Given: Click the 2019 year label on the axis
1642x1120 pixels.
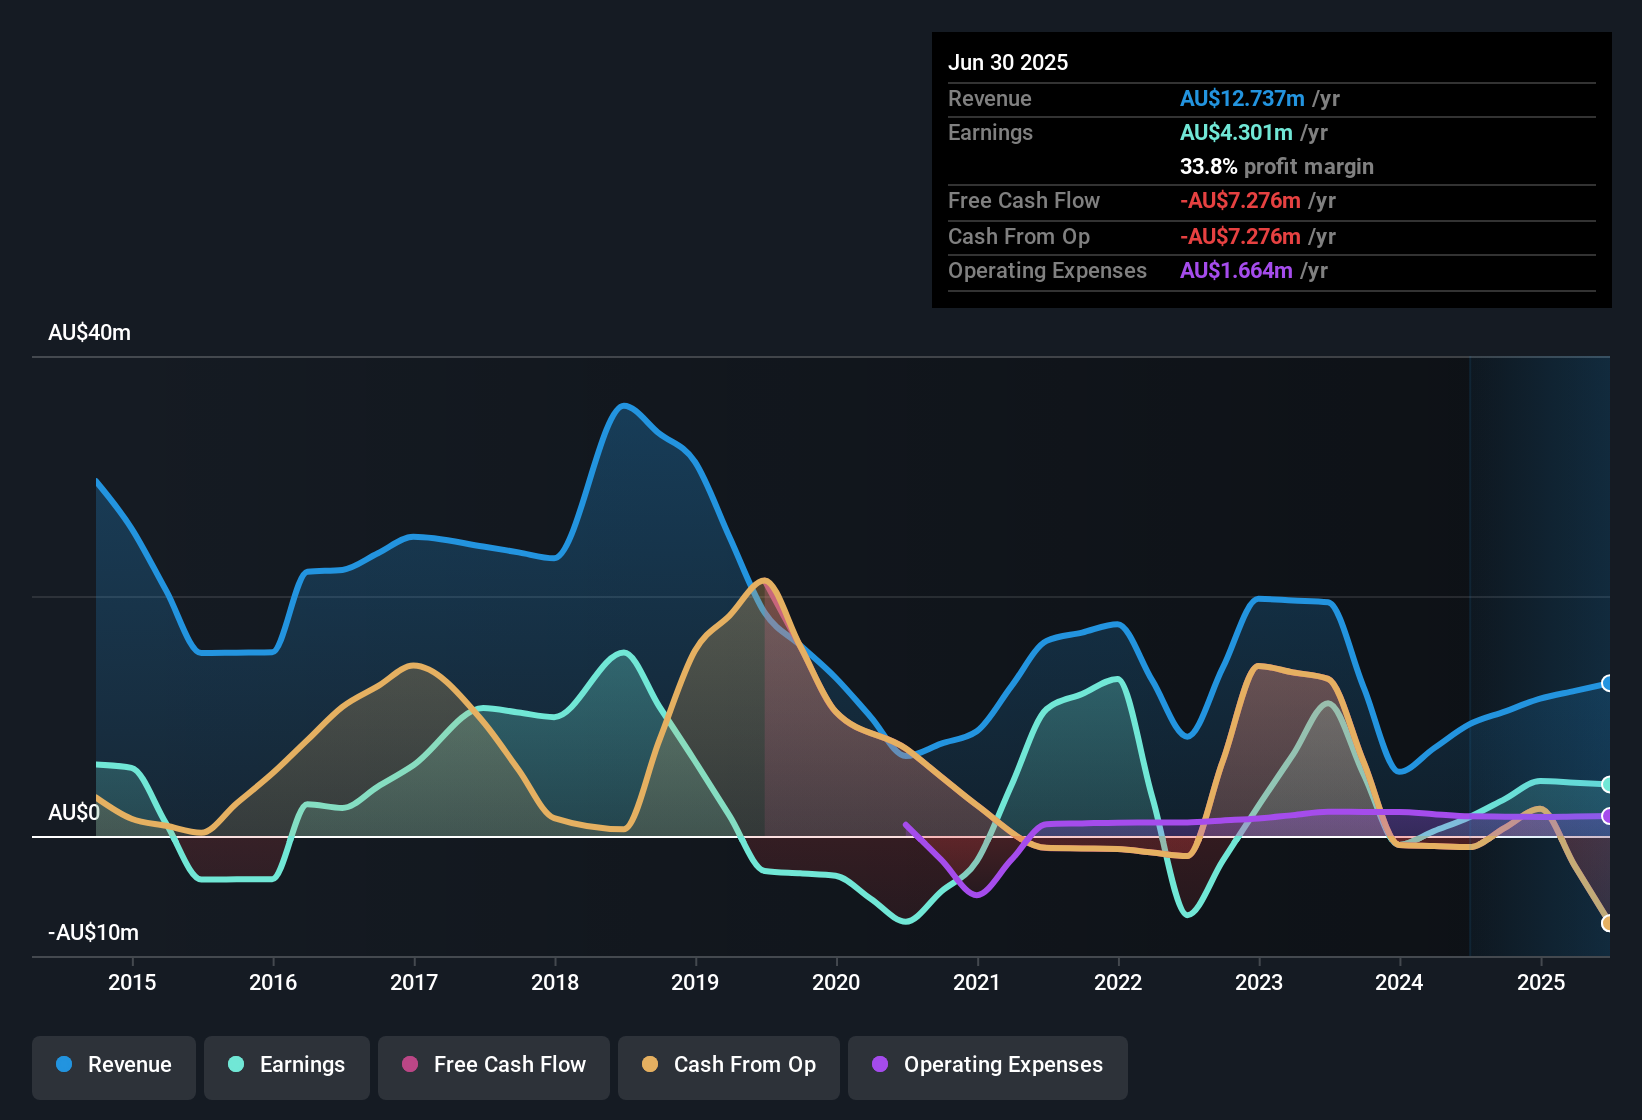Looking at the screenshot, I should (x=697, y=983).
